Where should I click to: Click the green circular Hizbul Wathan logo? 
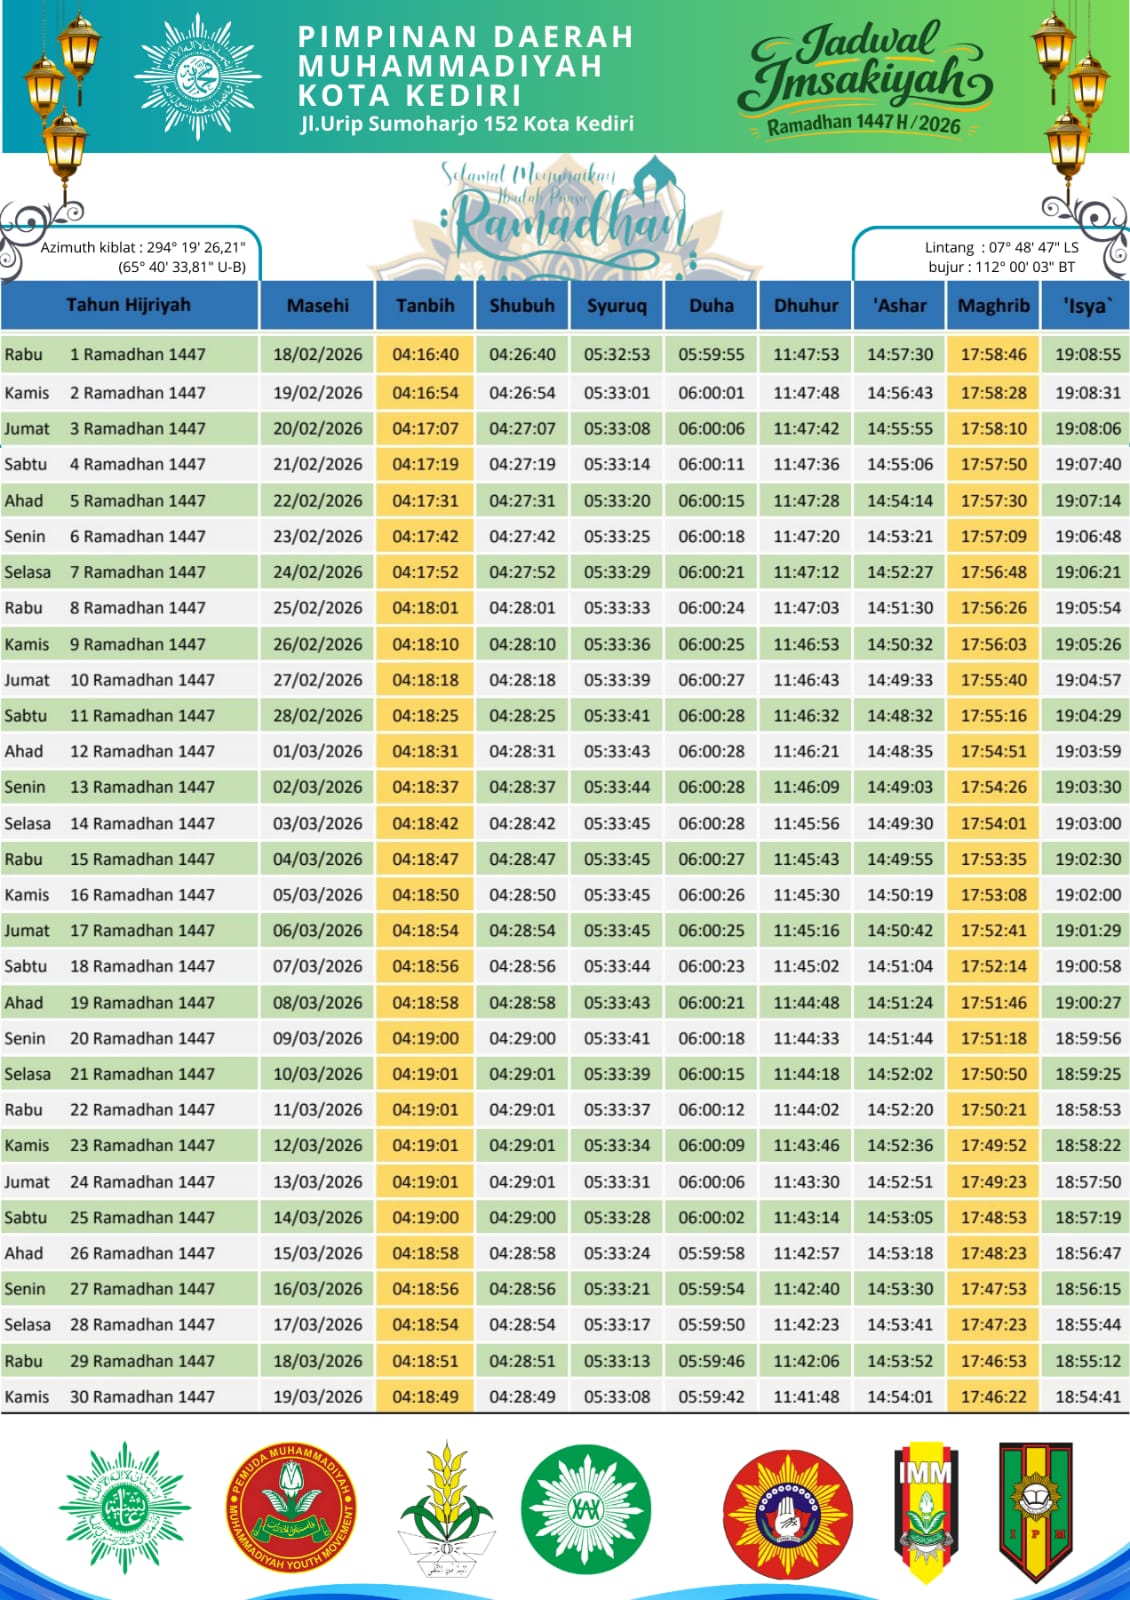click(x=586, y=1509)
